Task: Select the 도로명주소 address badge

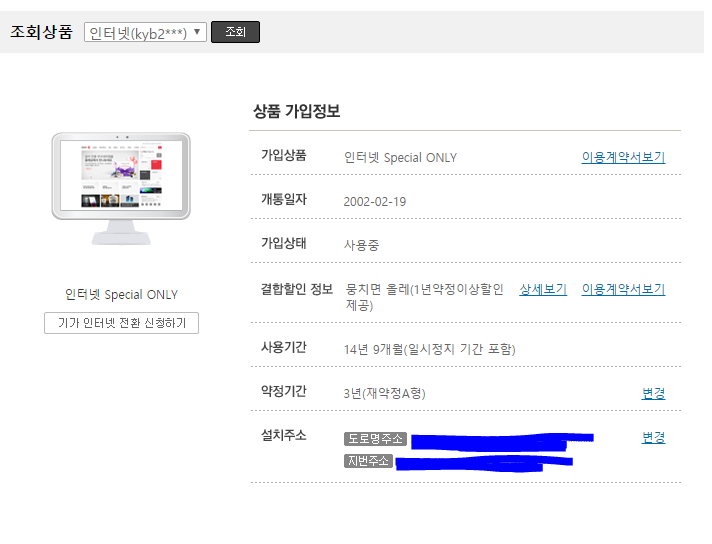Action: click(x=375, y=439)
